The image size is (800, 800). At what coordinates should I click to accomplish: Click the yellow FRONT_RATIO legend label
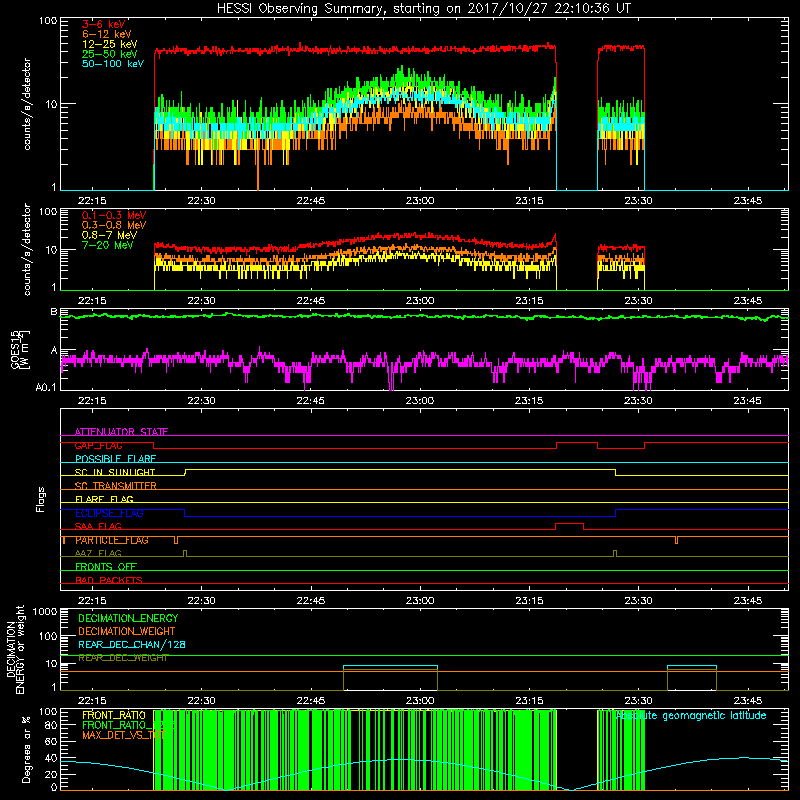tap(114, 715)
